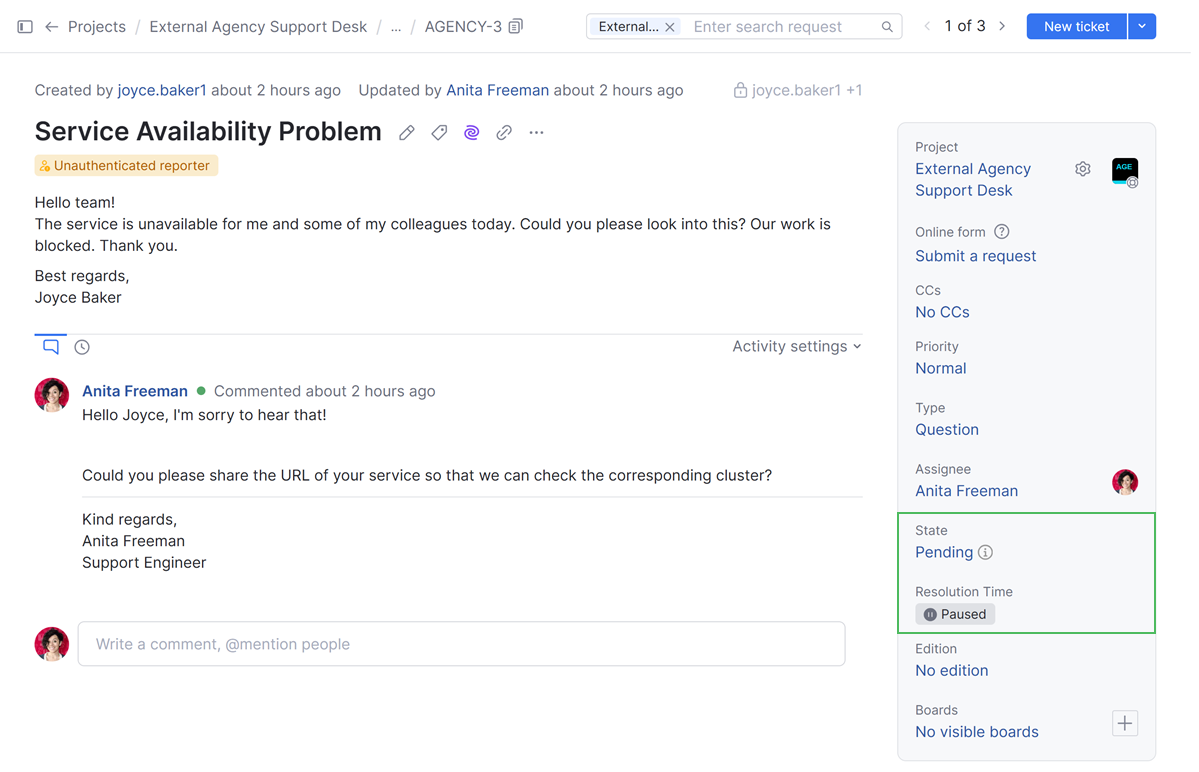Open the Pending state selector

point(943,552)
